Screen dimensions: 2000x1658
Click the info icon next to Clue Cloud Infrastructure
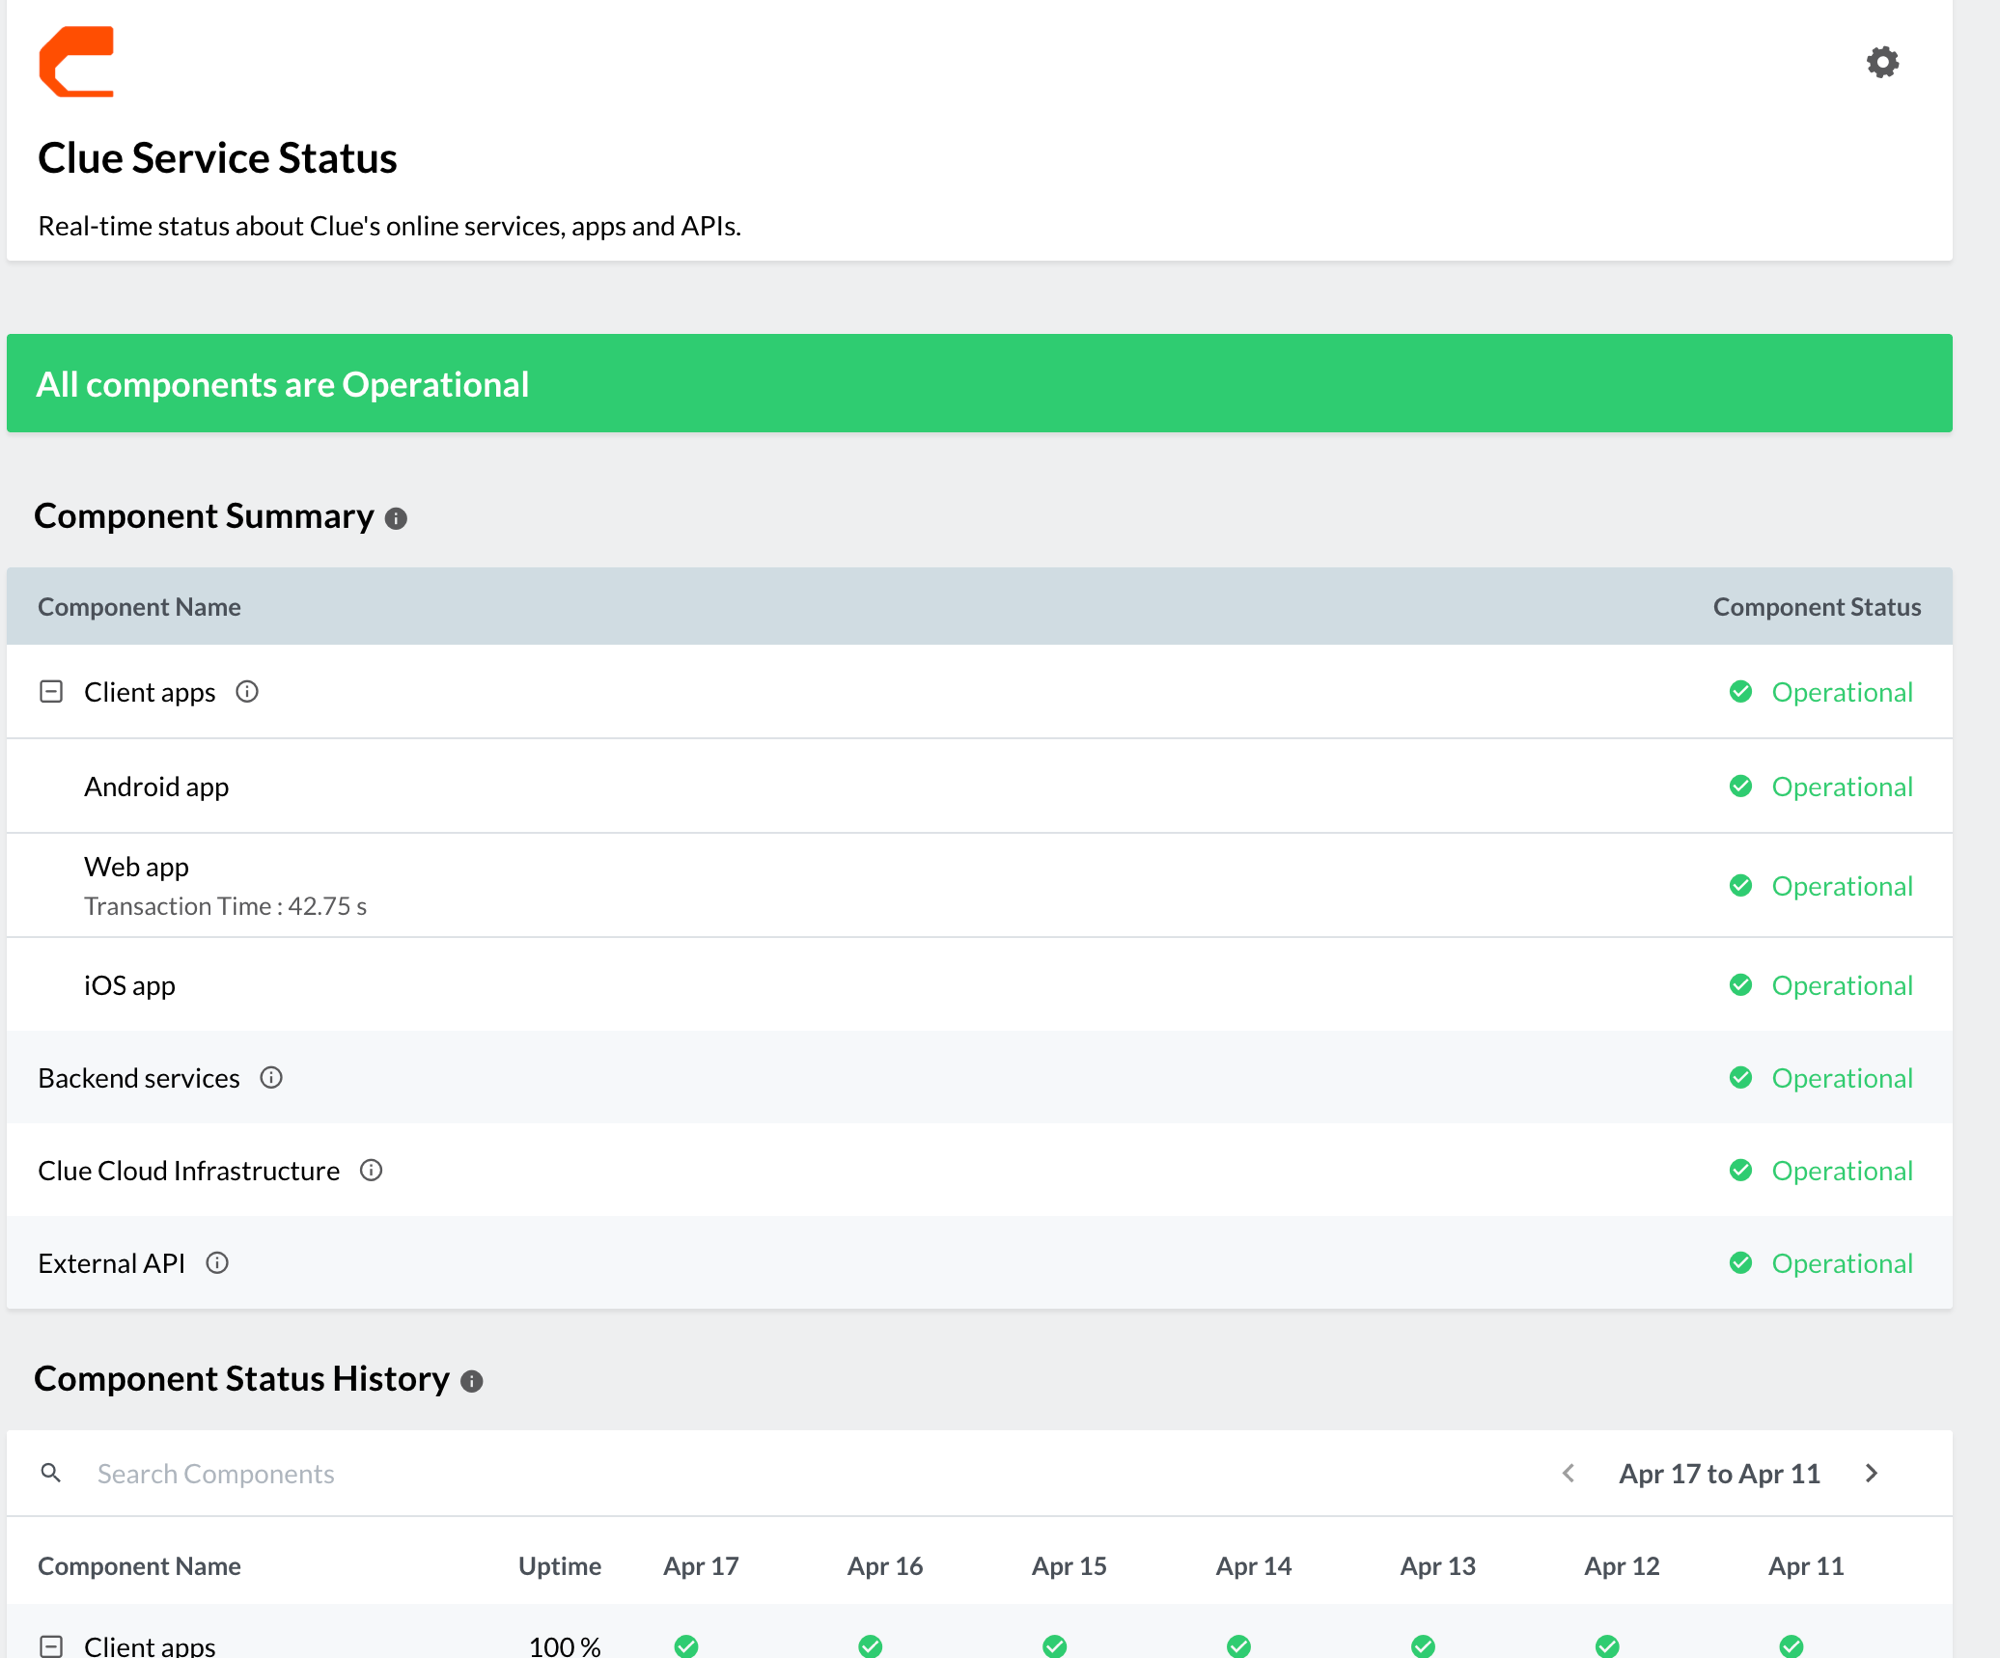[x=371, y=1170]
